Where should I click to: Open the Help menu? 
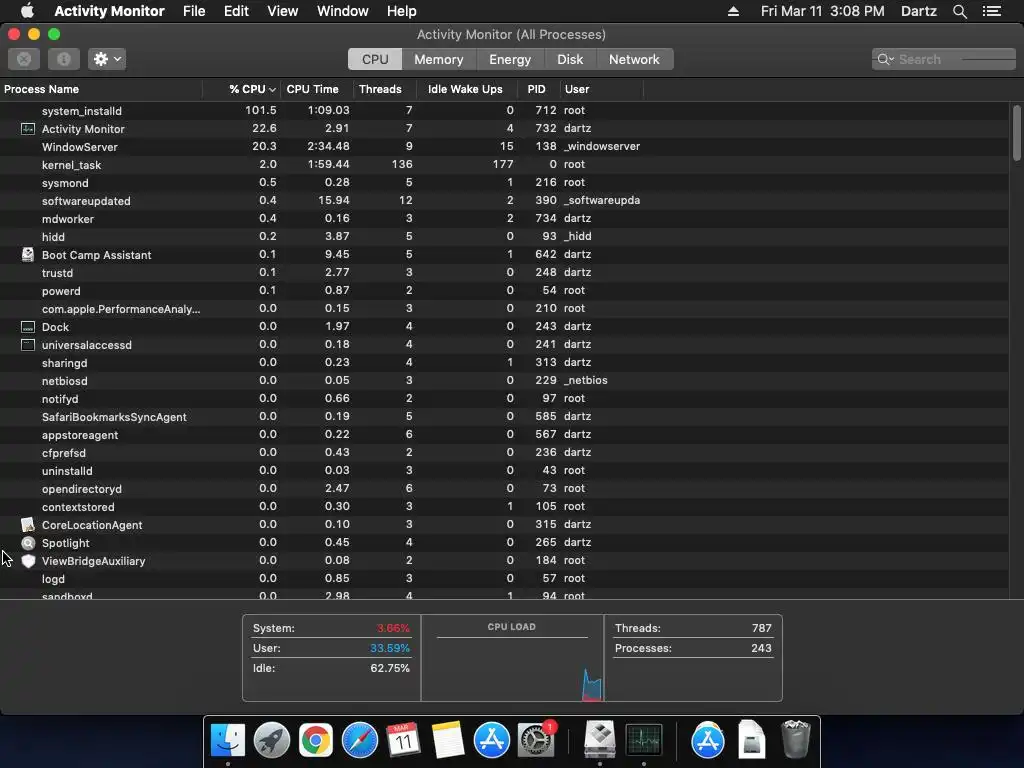401,11
